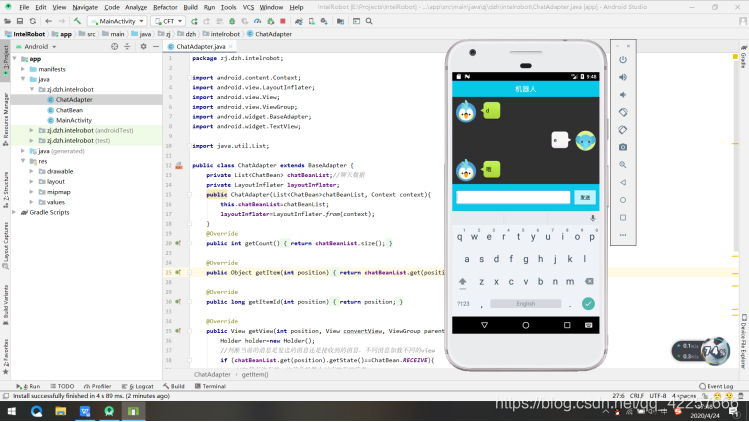Screen dimensions: 749x422
Task: Open the Terminal tool window tab
Action: (210, 386)
